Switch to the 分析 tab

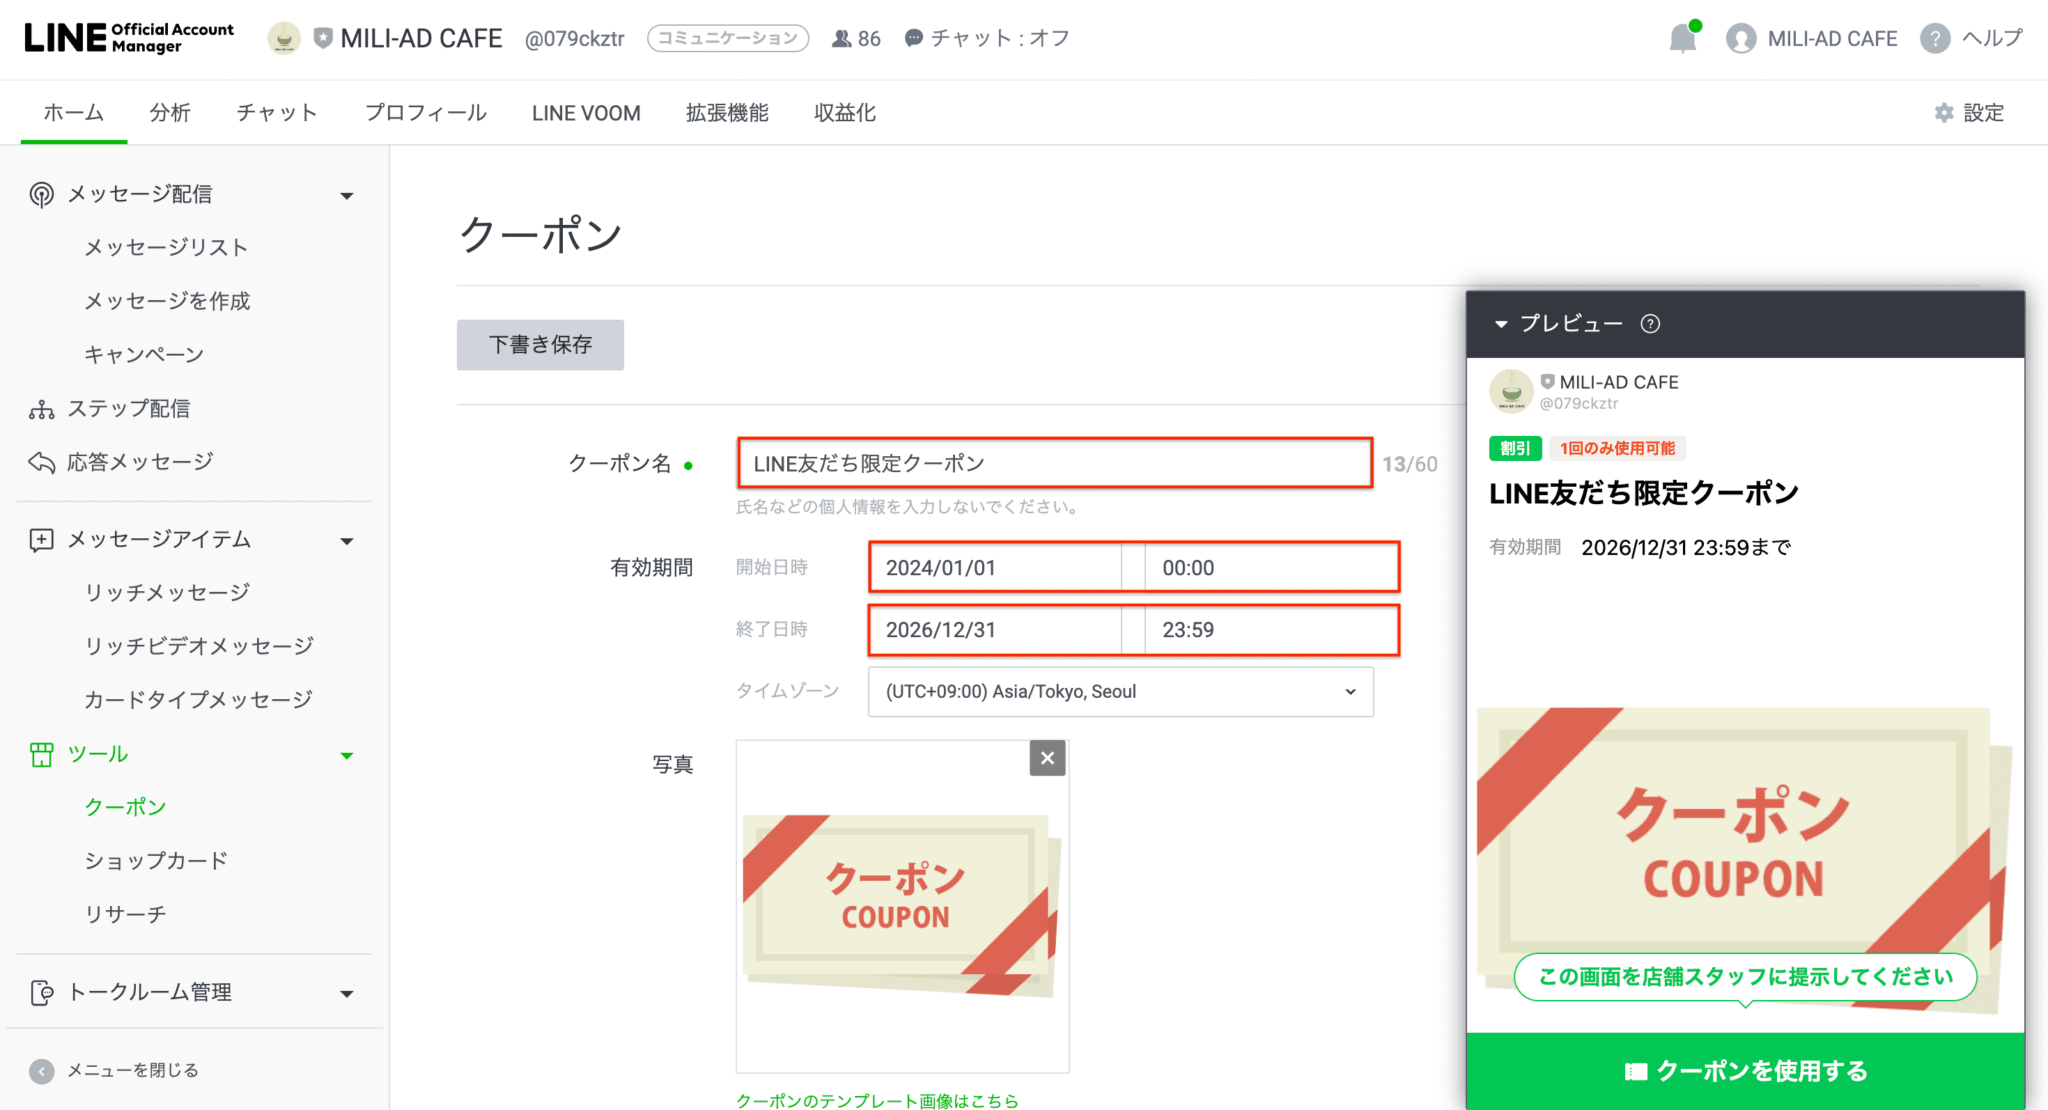coord(170,112)
